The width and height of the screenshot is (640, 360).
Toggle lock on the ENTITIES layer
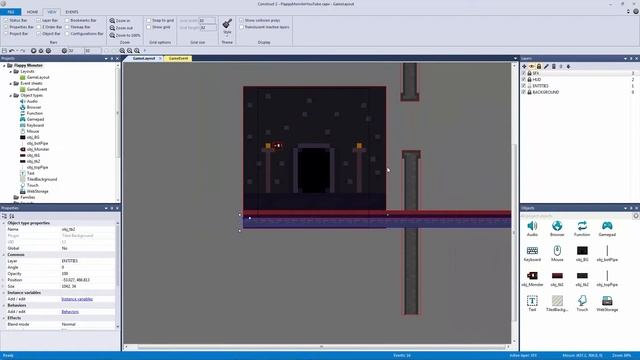coord(529,86)
